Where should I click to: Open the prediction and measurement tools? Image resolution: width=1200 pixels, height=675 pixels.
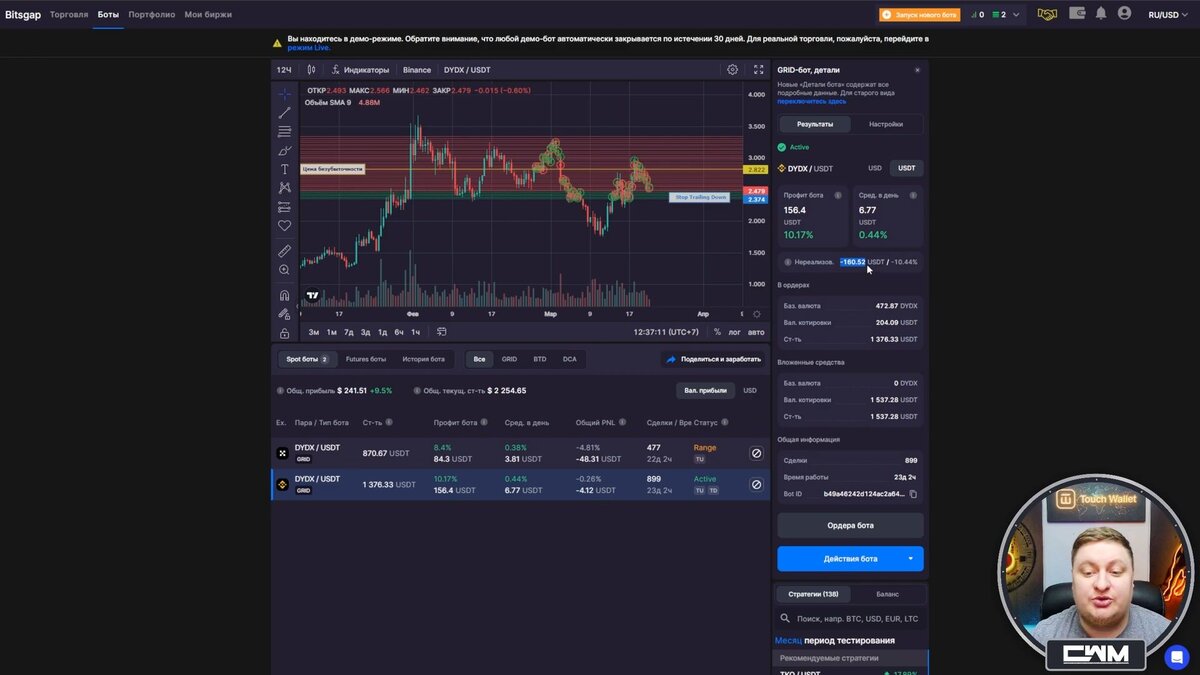tap(285, 207)
